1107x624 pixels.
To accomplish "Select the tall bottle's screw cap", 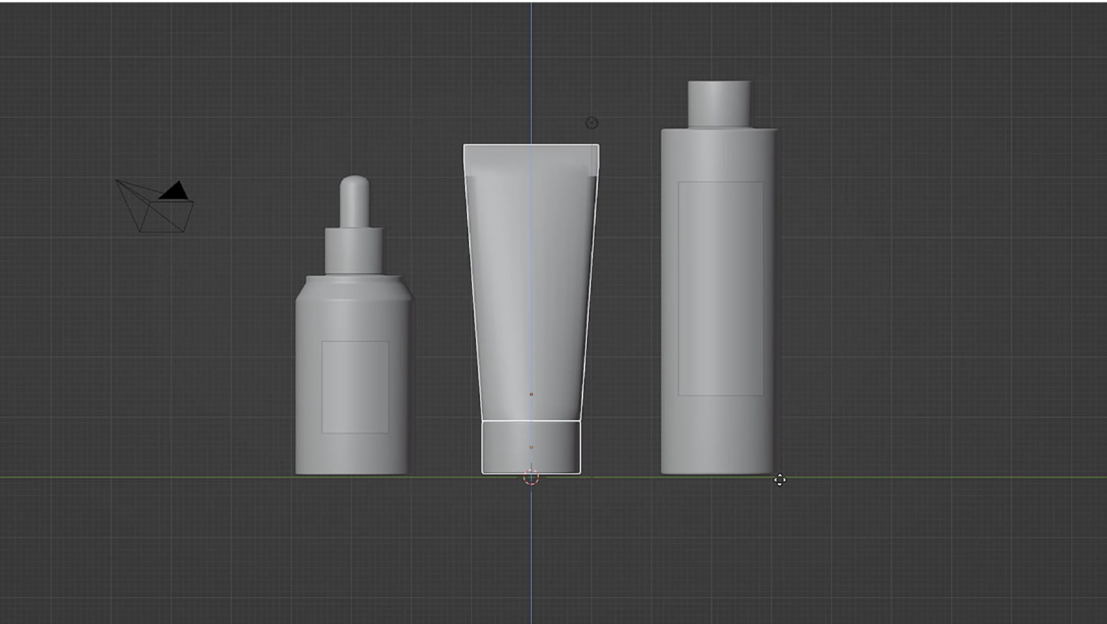I will [719, 104].
